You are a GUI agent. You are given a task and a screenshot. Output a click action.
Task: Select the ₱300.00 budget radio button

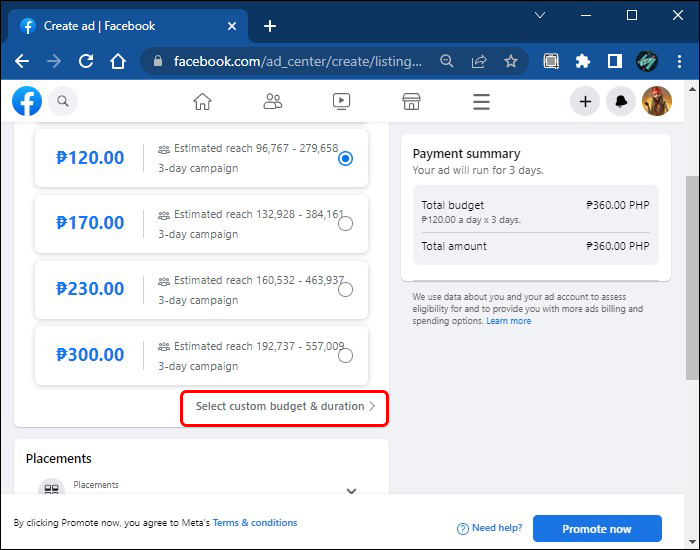[345, 356]
